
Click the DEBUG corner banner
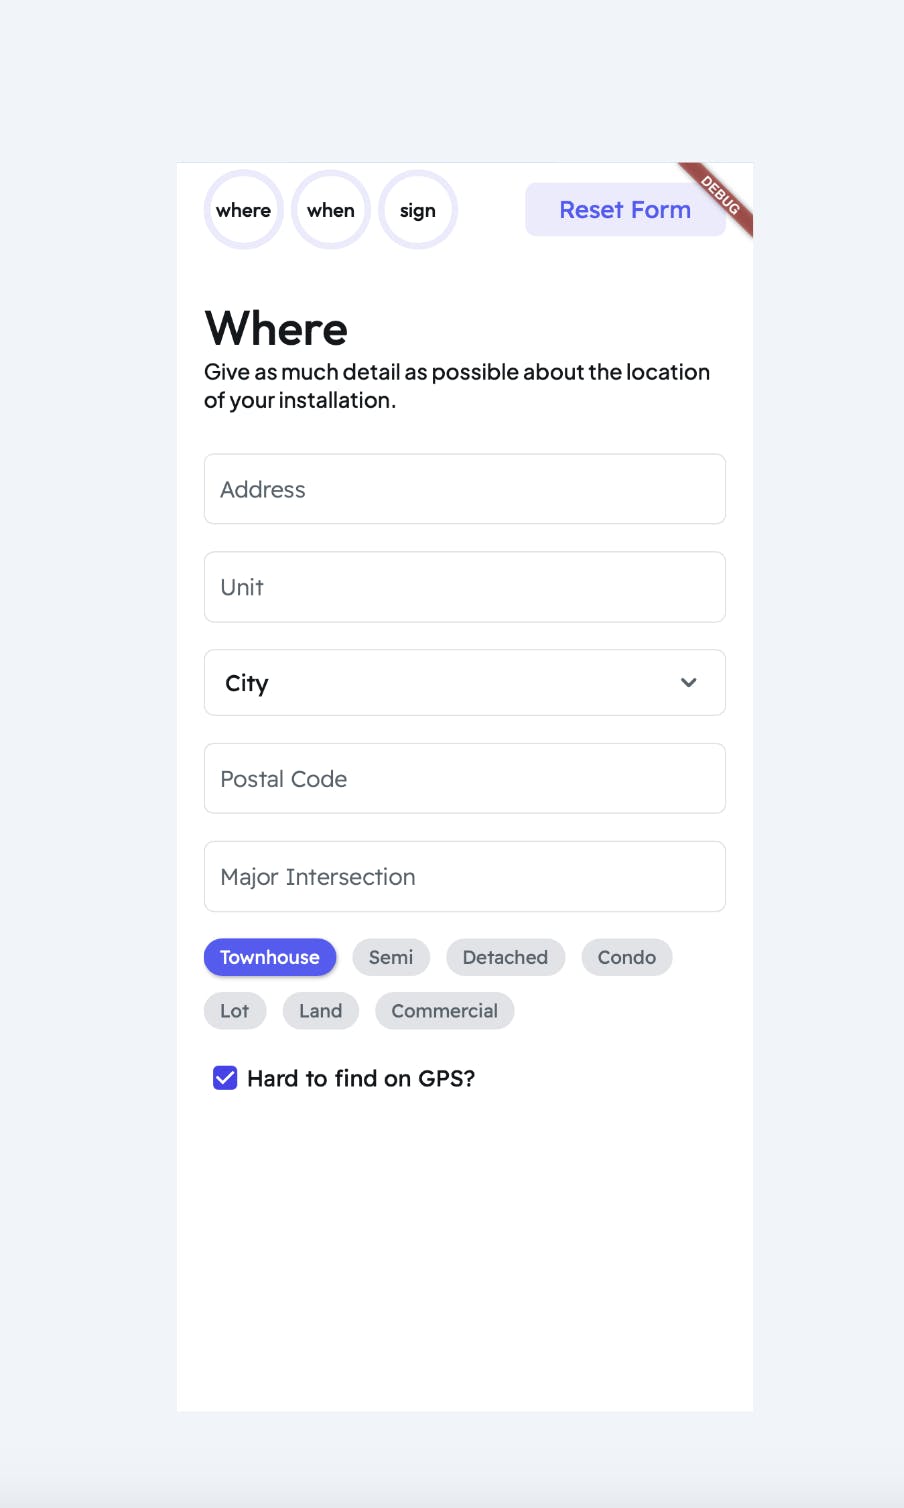point(722,196)
